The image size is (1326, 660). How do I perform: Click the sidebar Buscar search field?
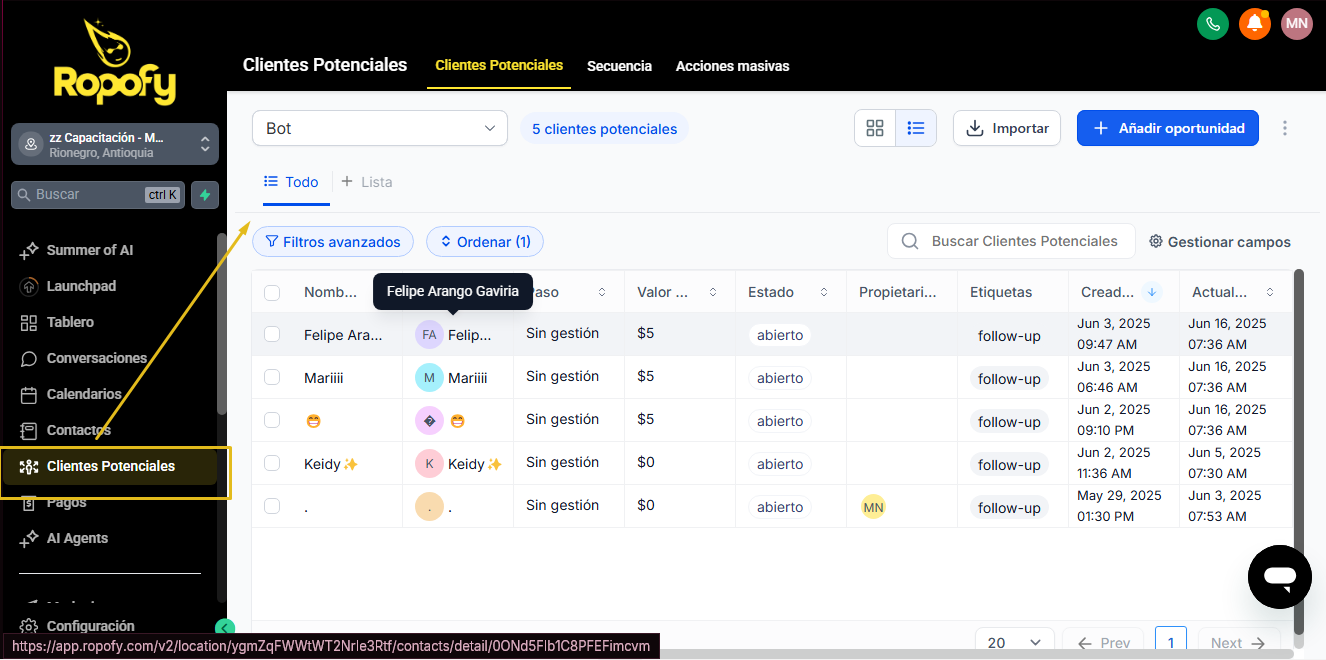point(98,195)
